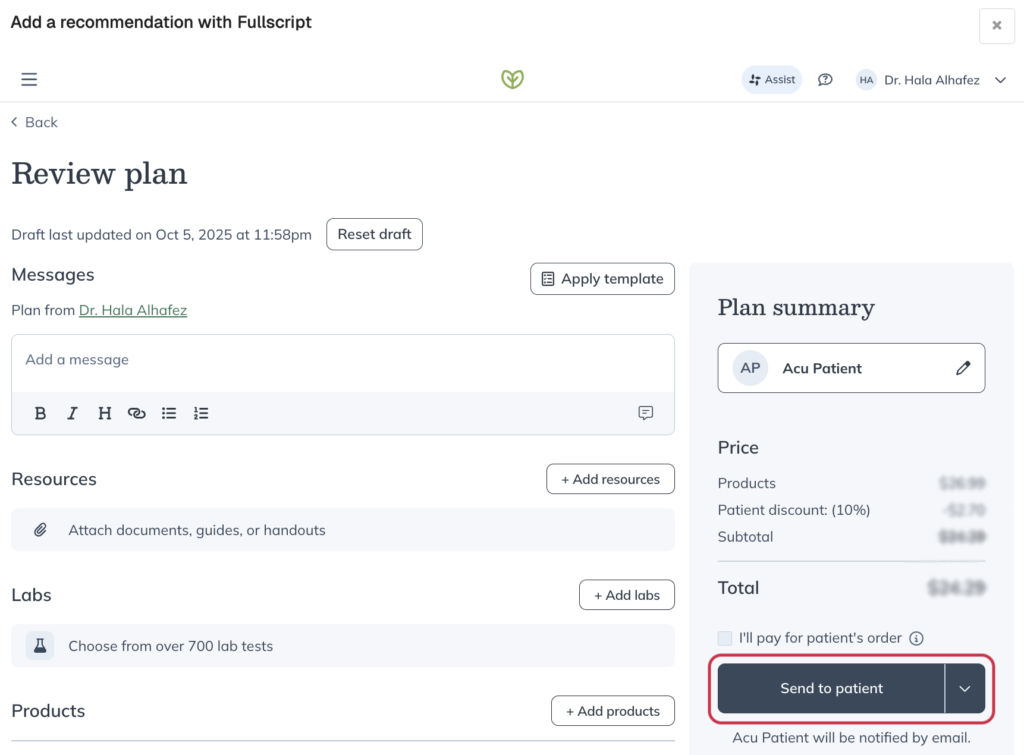Create a bulleted list in the message
1024x755 pixels.
click(x=168, y=413)
